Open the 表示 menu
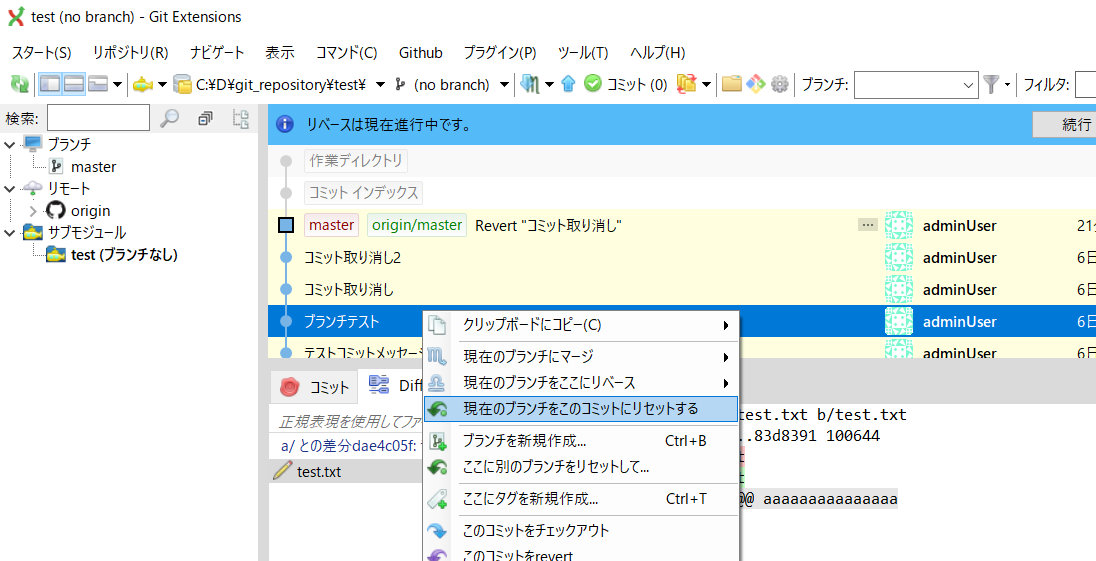This screenshot has width=1096, height=561. coord(280,52)
